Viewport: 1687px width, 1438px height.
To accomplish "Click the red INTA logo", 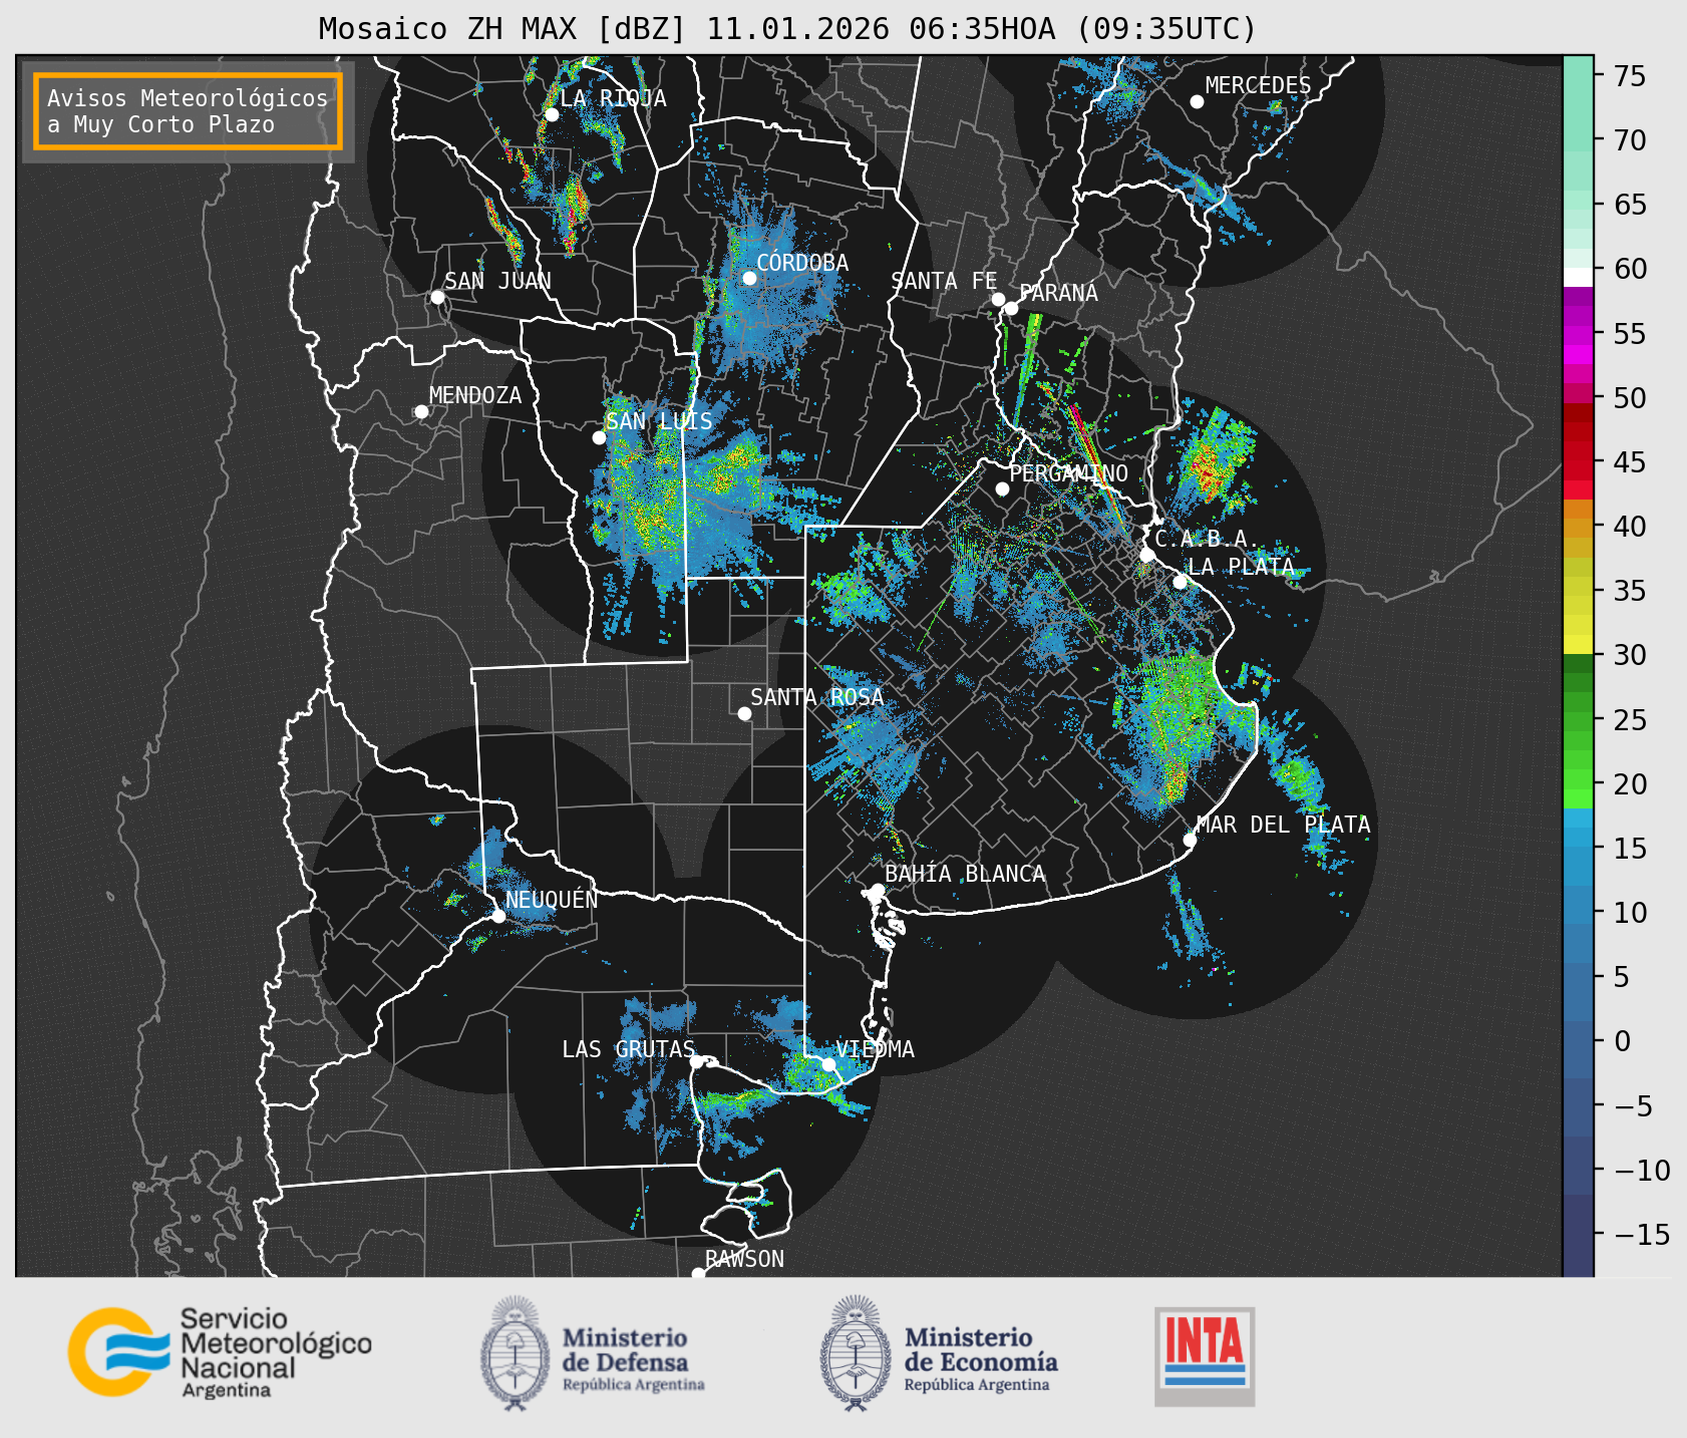I will click(1204, 1354).
